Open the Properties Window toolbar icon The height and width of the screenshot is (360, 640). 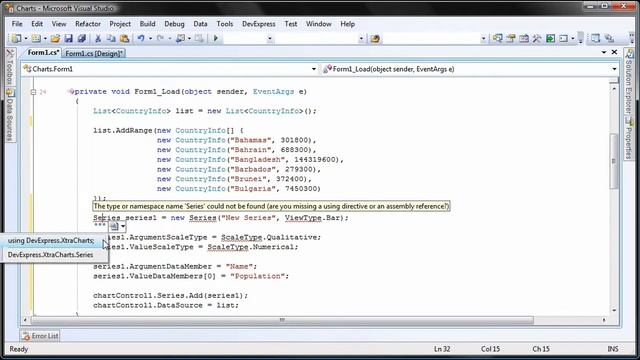pos(511,38)
